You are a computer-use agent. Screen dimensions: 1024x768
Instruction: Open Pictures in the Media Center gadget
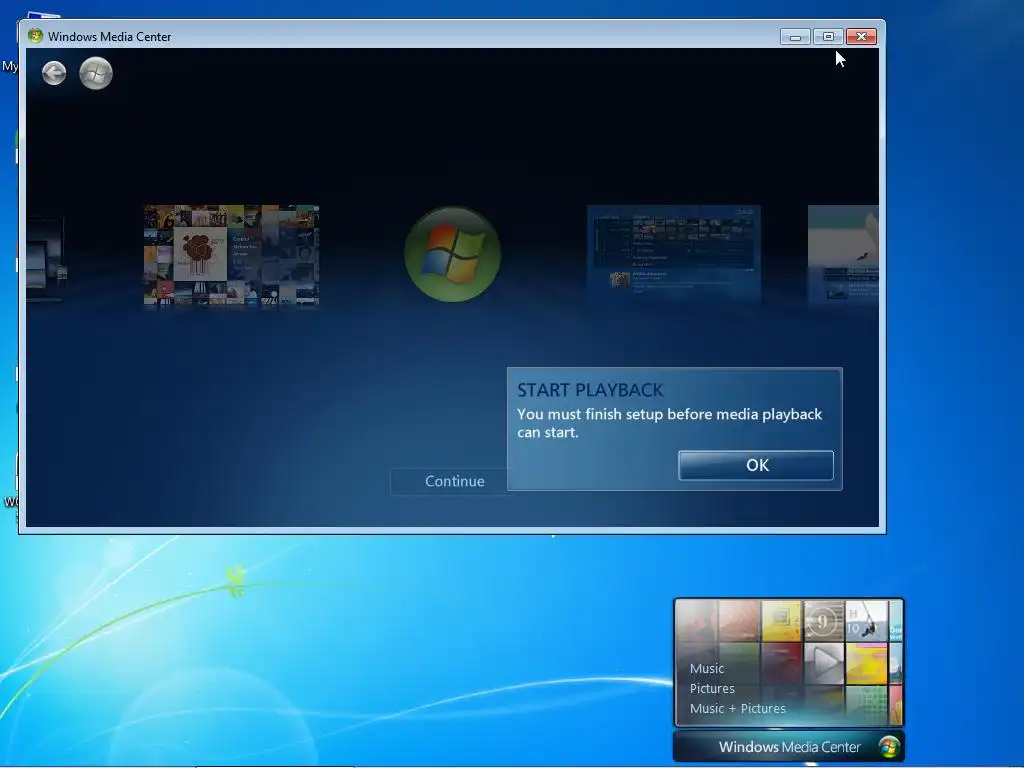pyautogui.click(x=712, y=688)
